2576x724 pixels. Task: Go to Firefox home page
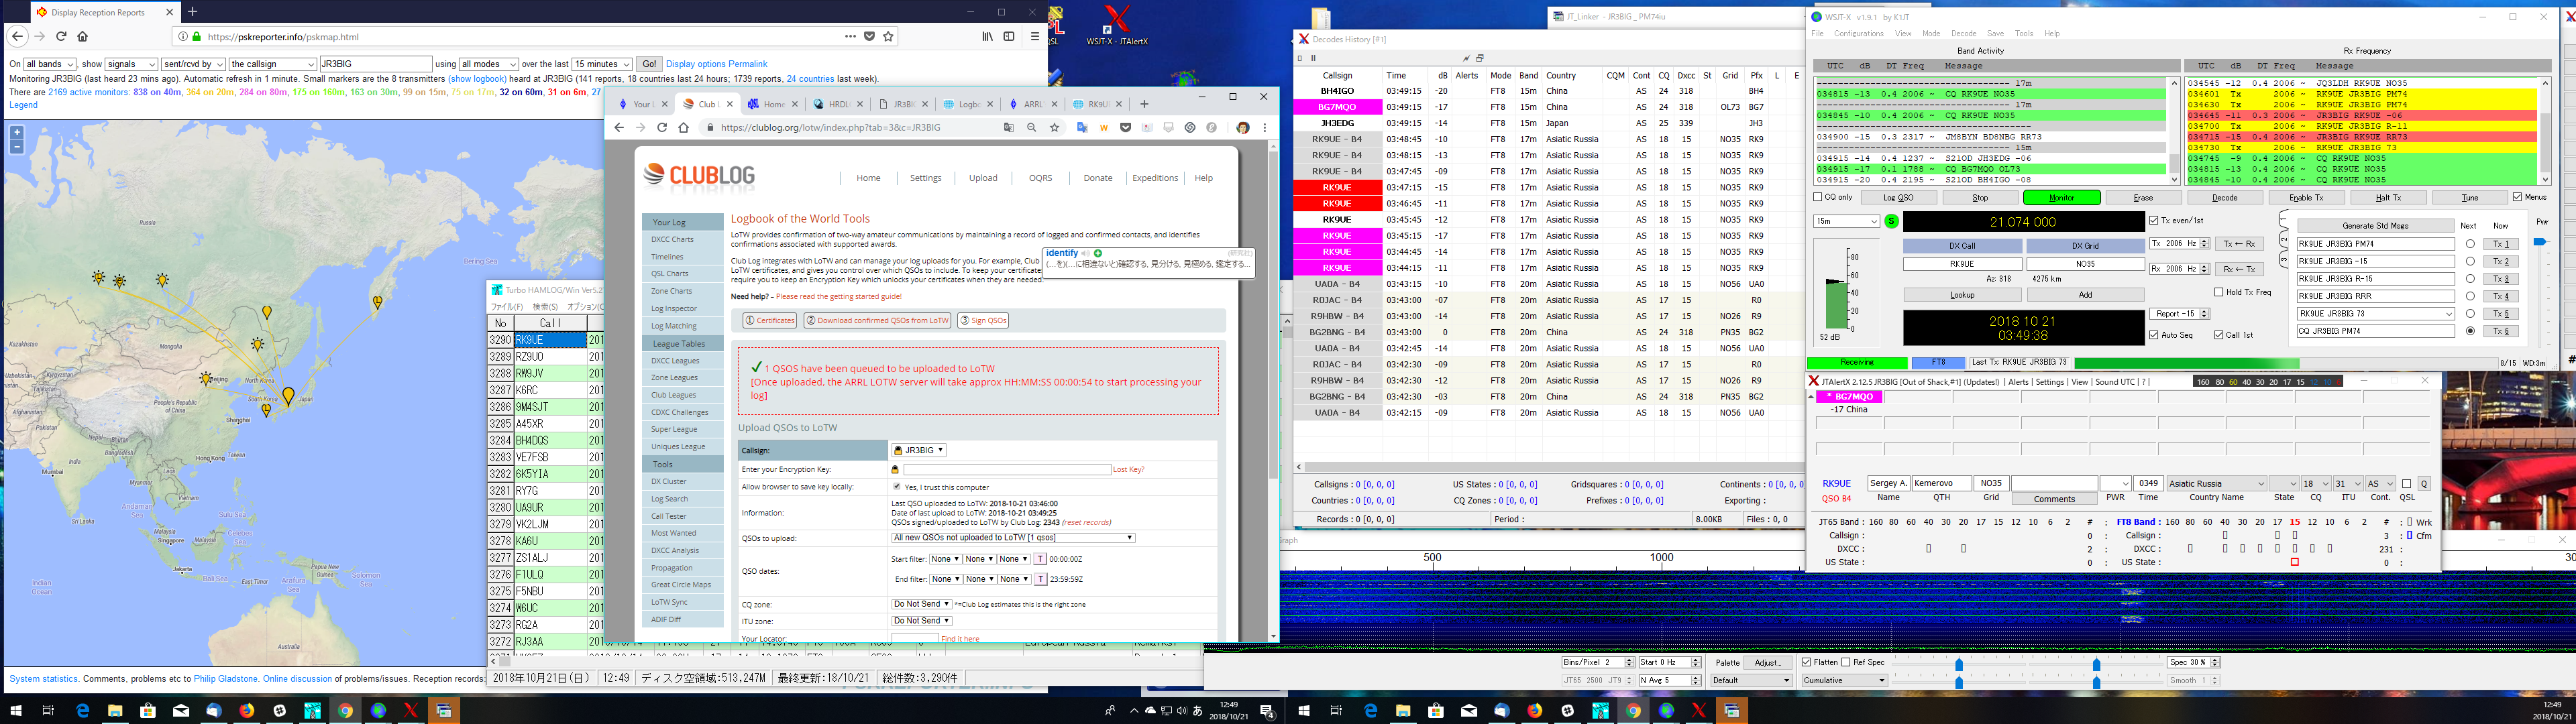(83, 36)
